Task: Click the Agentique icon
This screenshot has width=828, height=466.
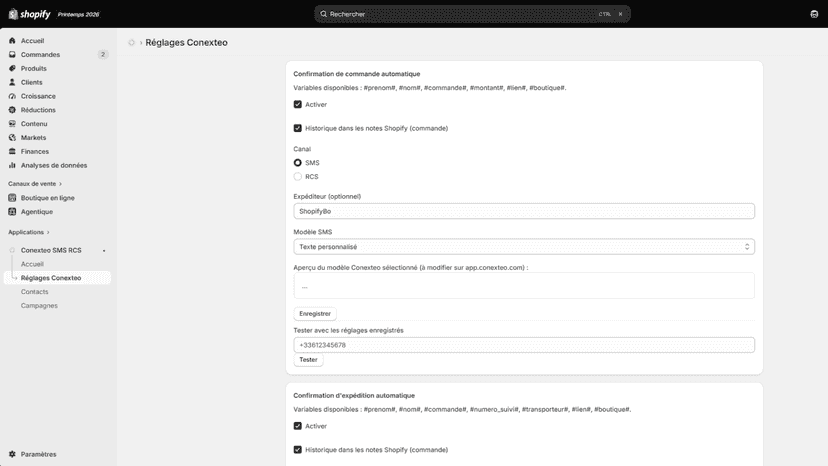Action: point(12,211)
